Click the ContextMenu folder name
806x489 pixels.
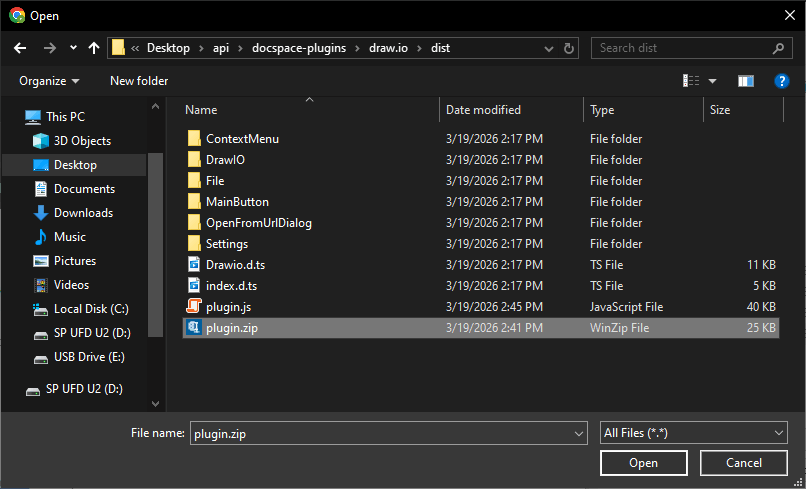(242, 139)
